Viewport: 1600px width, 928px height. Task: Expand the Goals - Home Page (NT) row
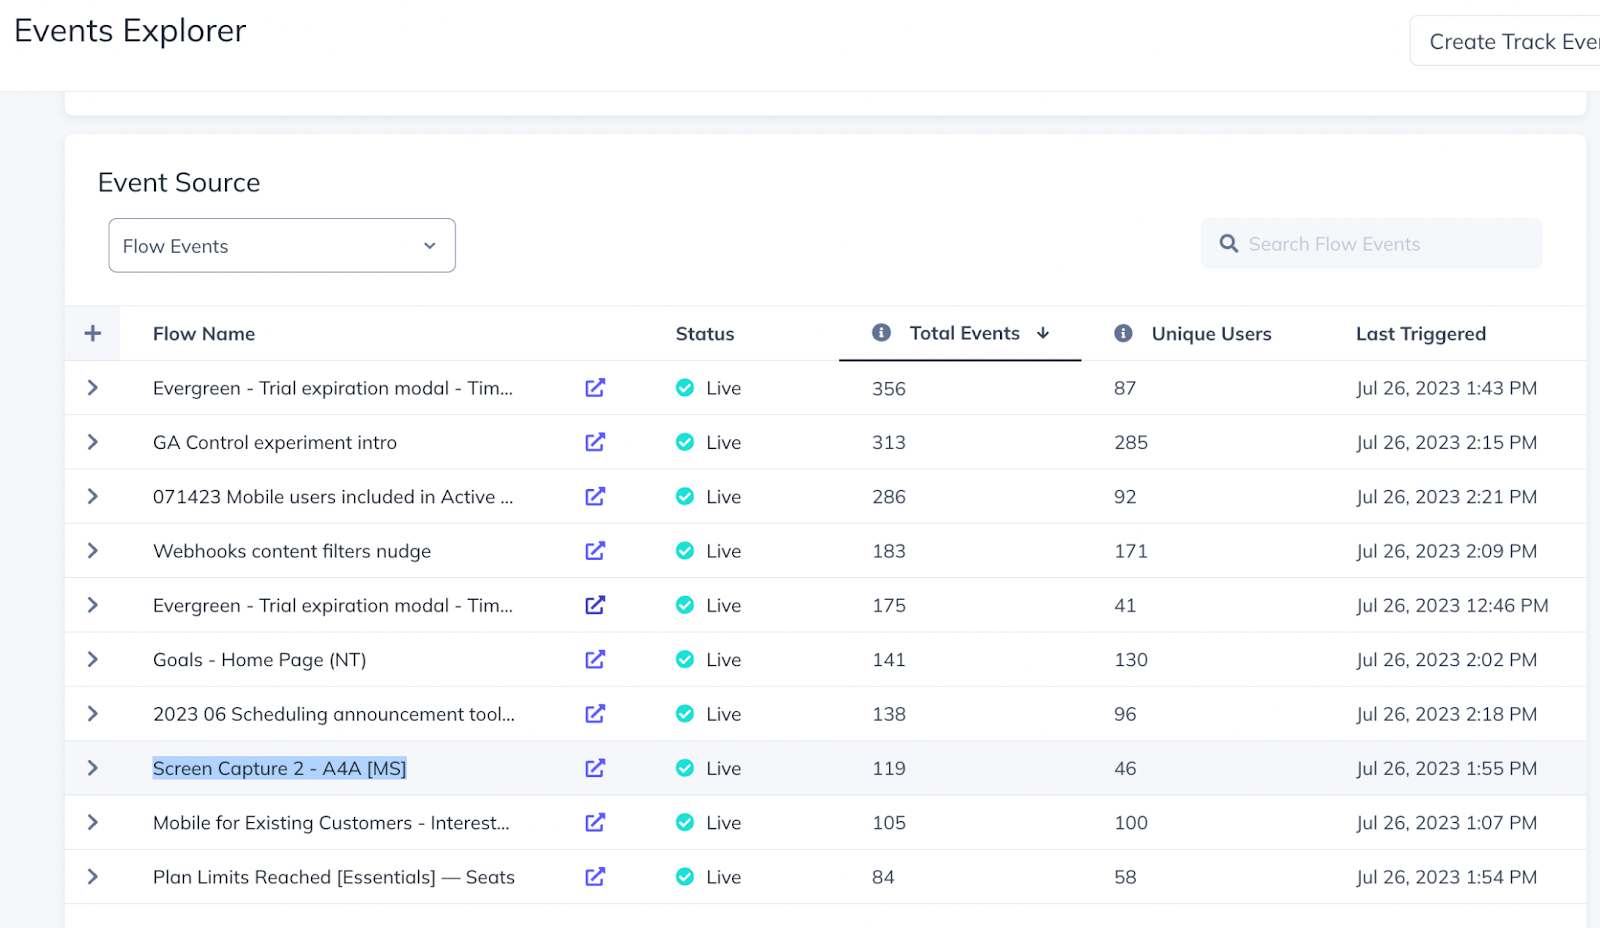click(93, 660)
